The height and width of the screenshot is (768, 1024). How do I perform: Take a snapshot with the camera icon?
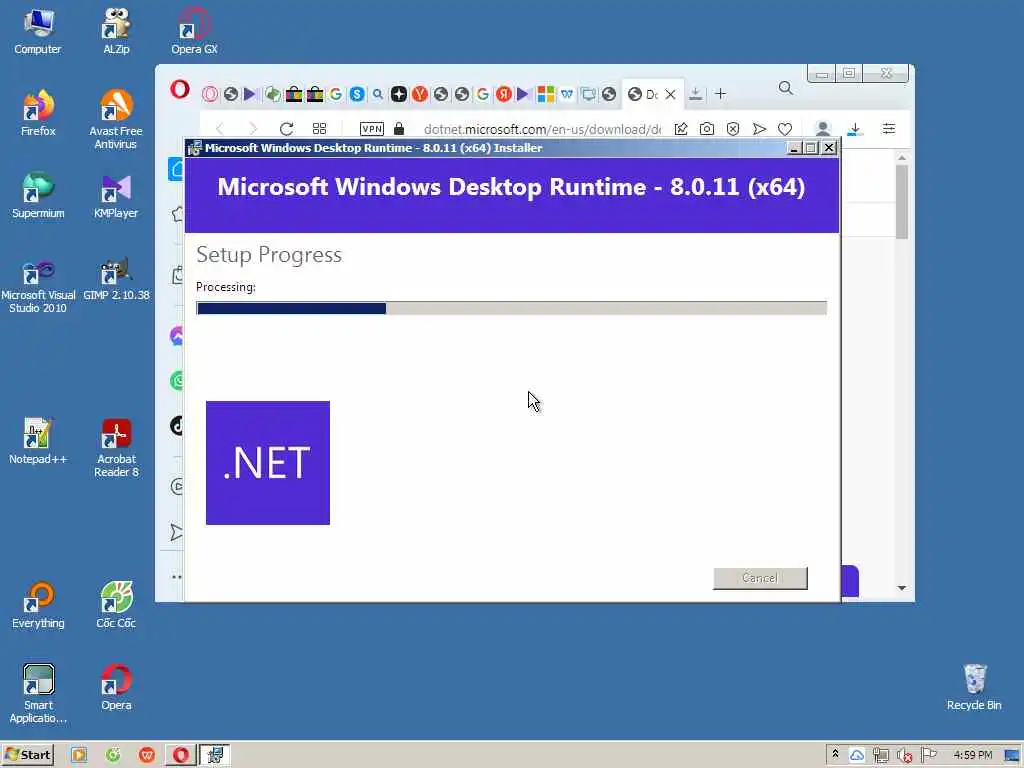(x=707, y=129)
